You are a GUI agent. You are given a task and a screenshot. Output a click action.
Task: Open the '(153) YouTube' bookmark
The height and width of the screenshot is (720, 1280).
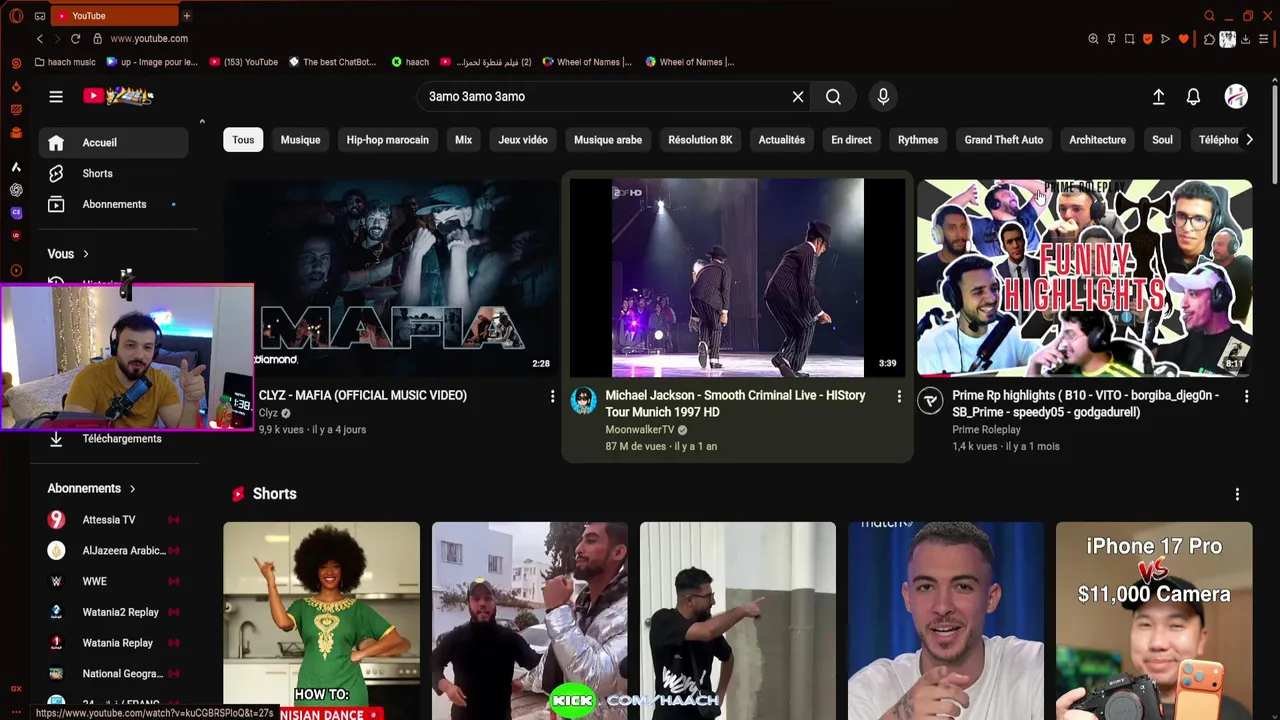point(244,62)
